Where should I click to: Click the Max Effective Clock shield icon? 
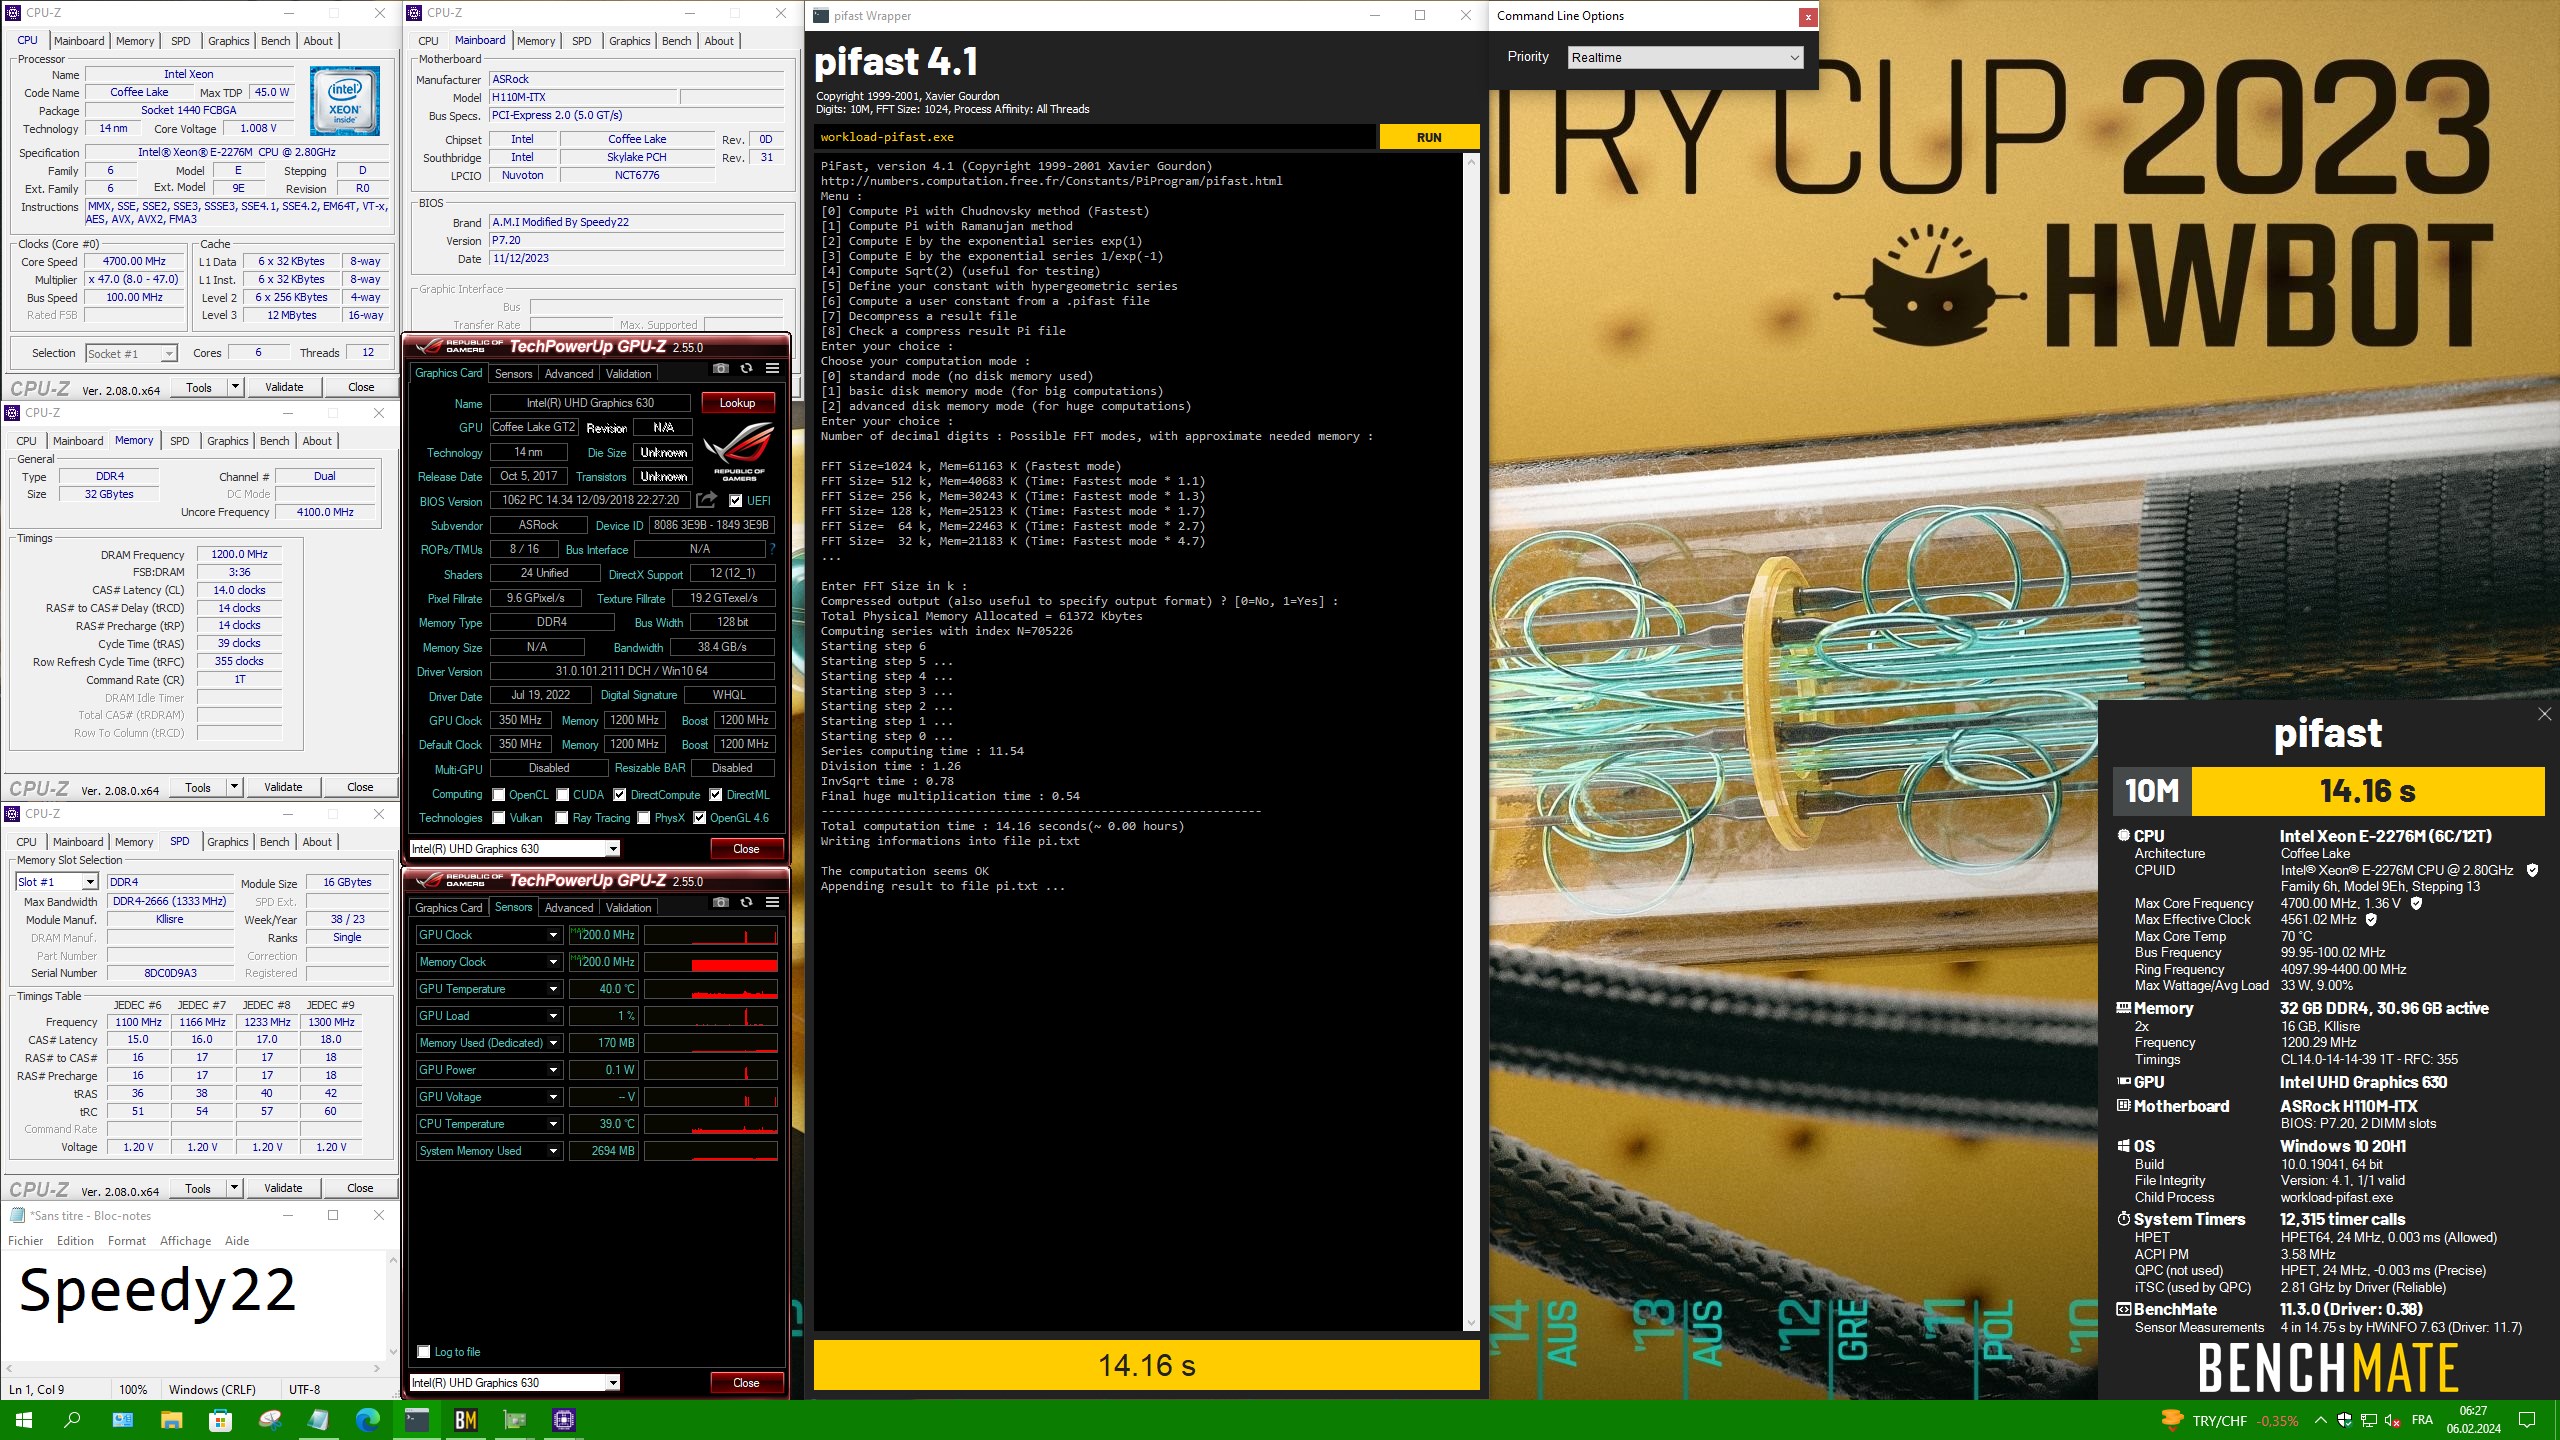tap(2371, 919)
